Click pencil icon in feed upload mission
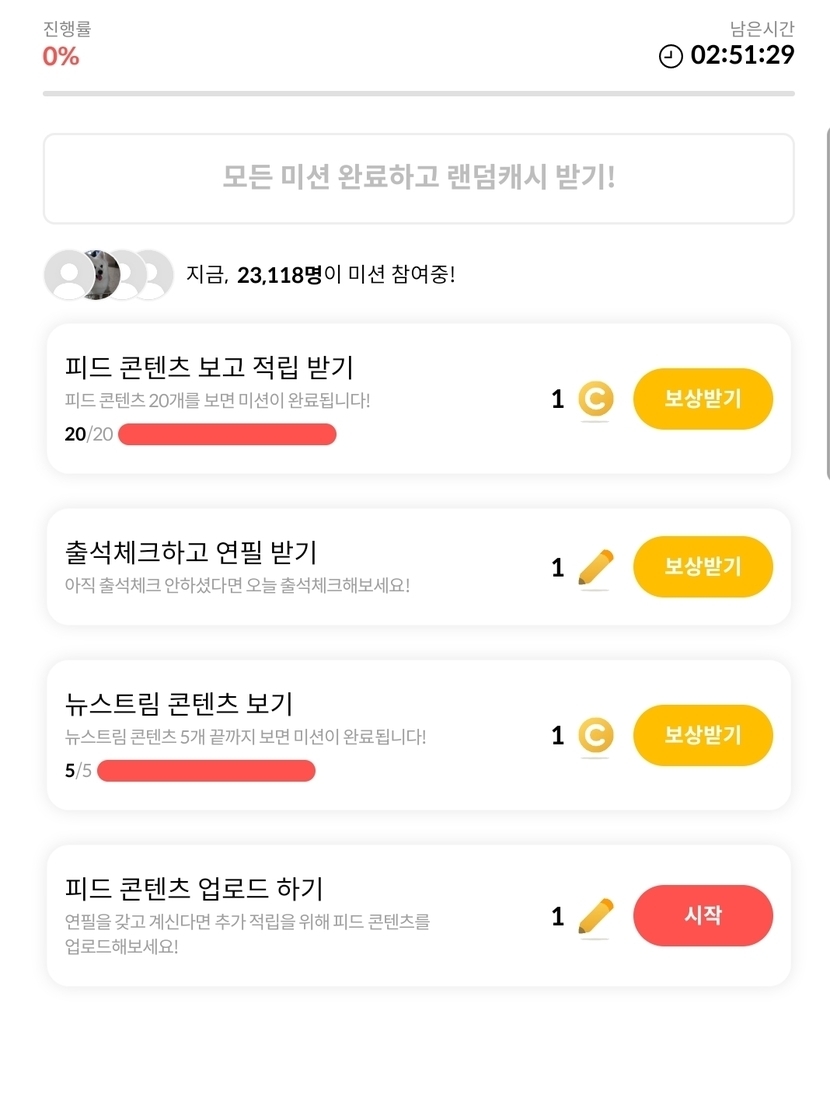This screenshot has width=830, height=1108. 596,916
